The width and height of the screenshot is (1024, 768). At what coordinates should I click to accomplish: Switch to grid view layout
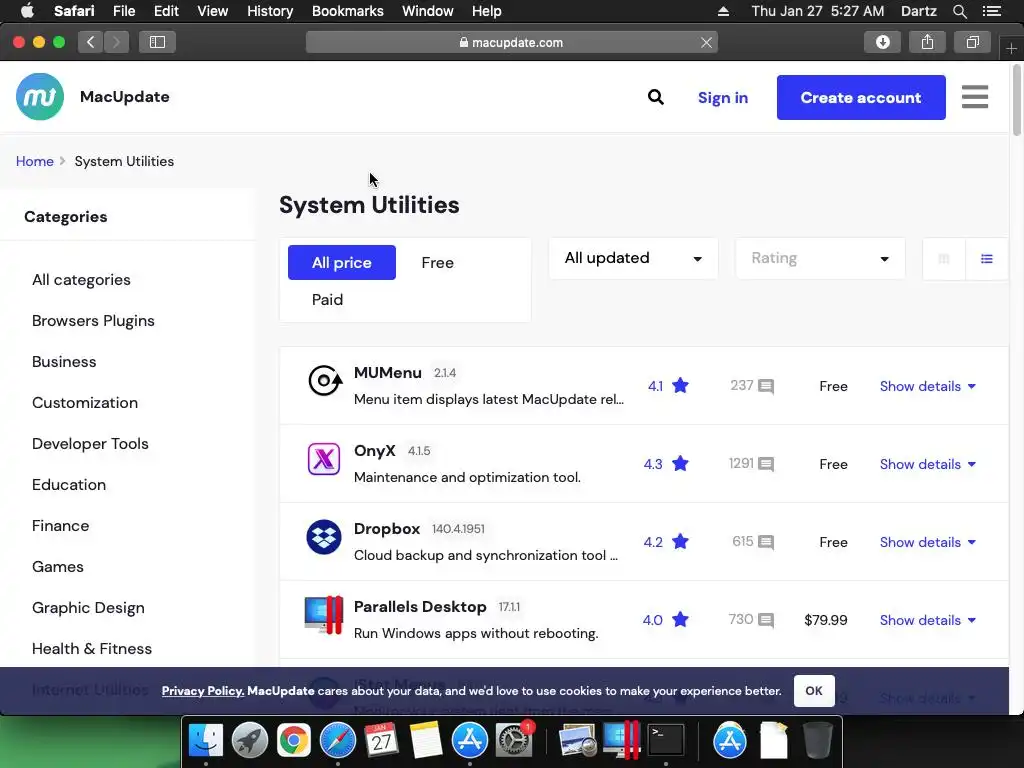coord(944,259)
